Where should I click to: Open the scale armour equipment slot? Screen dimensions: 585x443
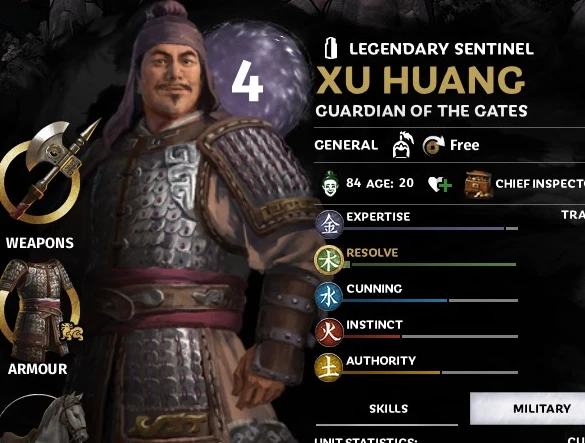(x=39, y=311)
